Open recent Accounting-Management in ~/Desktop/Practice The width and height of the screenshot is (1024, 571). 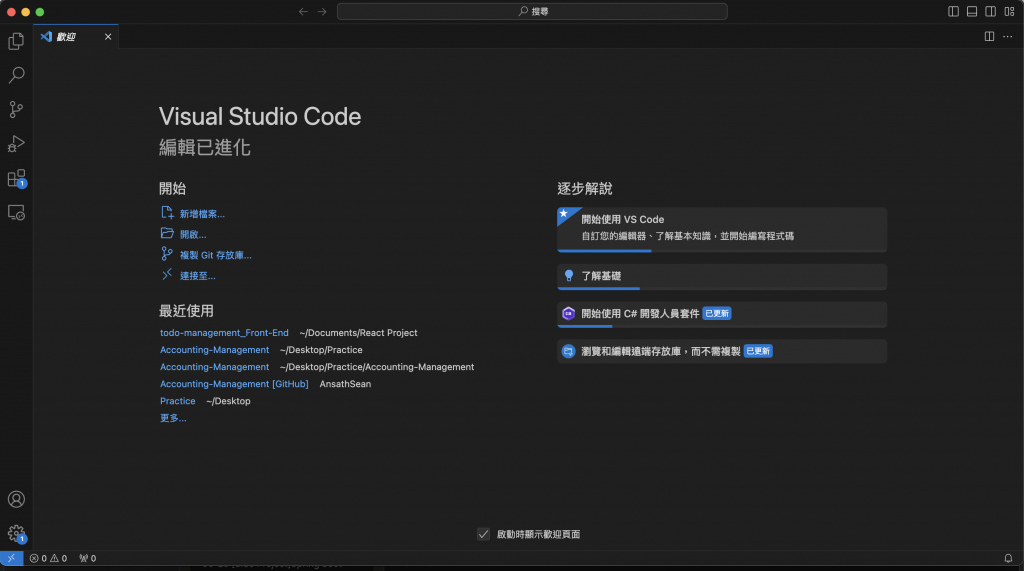[214, 350]
